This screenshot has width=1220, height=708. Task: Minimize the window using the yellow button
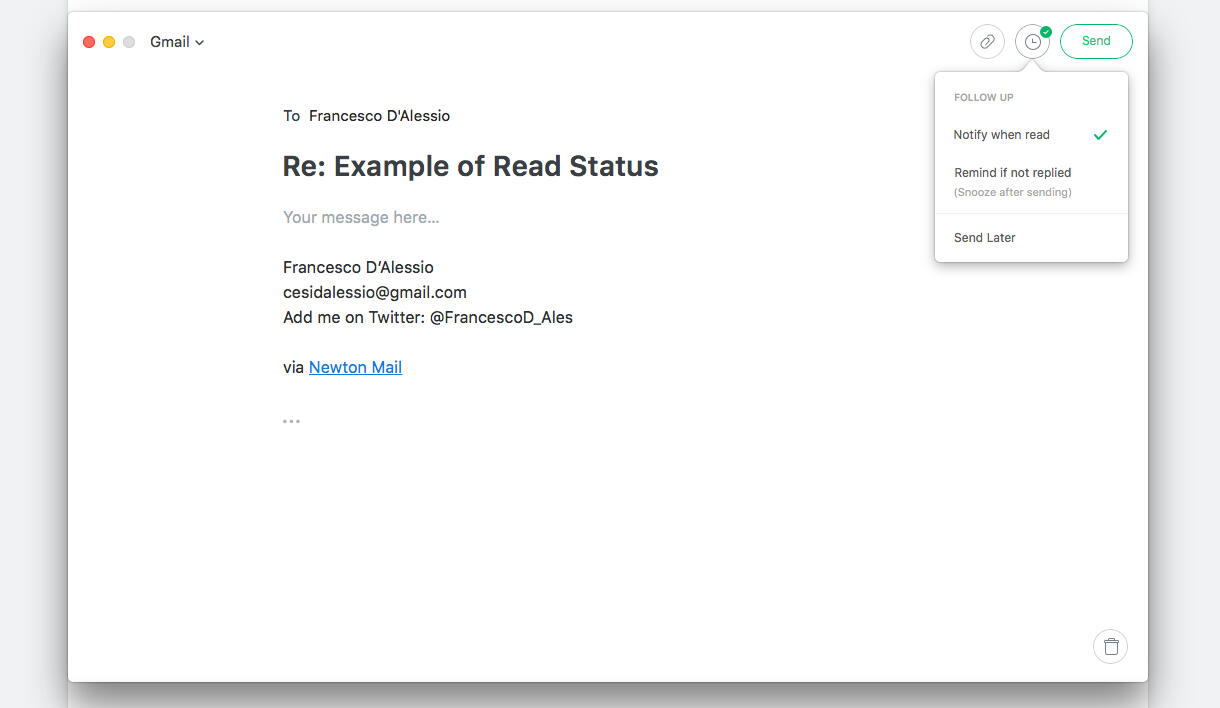pyautogui.click(x=109, y=42)
